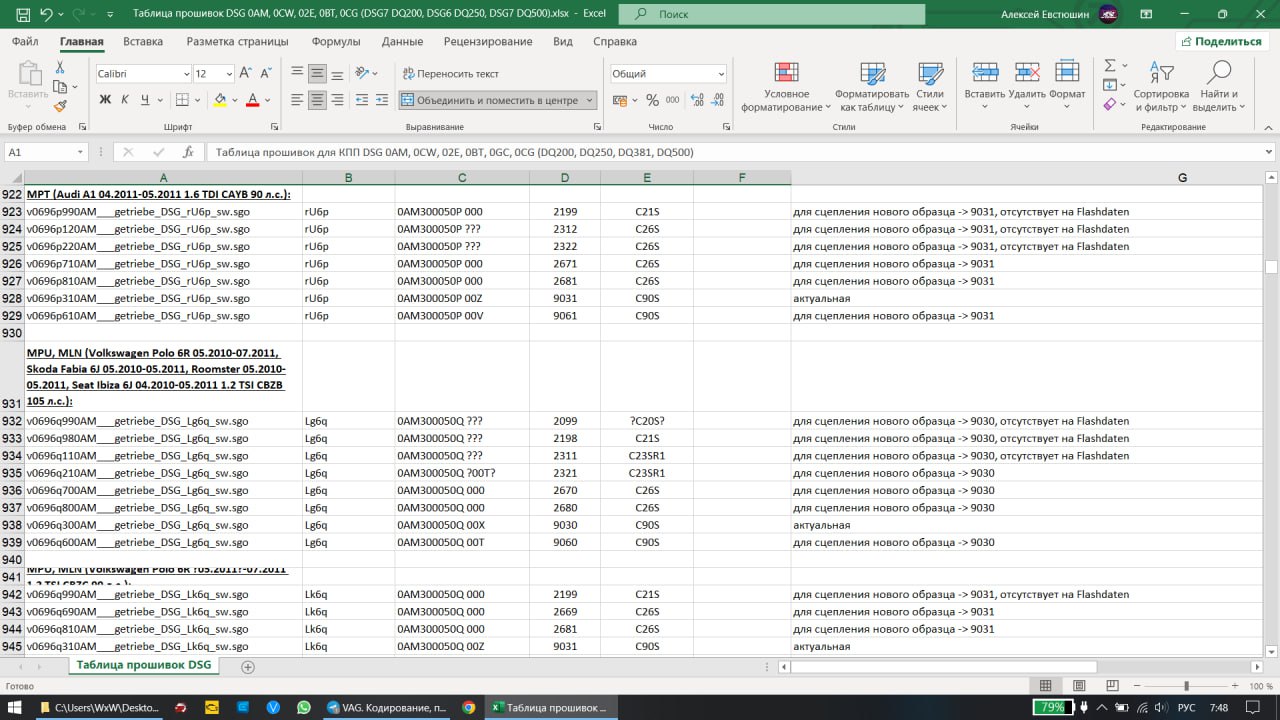This screenshot has height=720, width=1280.
Task: Click the Insert function fx icon
Action: (188, 152)
